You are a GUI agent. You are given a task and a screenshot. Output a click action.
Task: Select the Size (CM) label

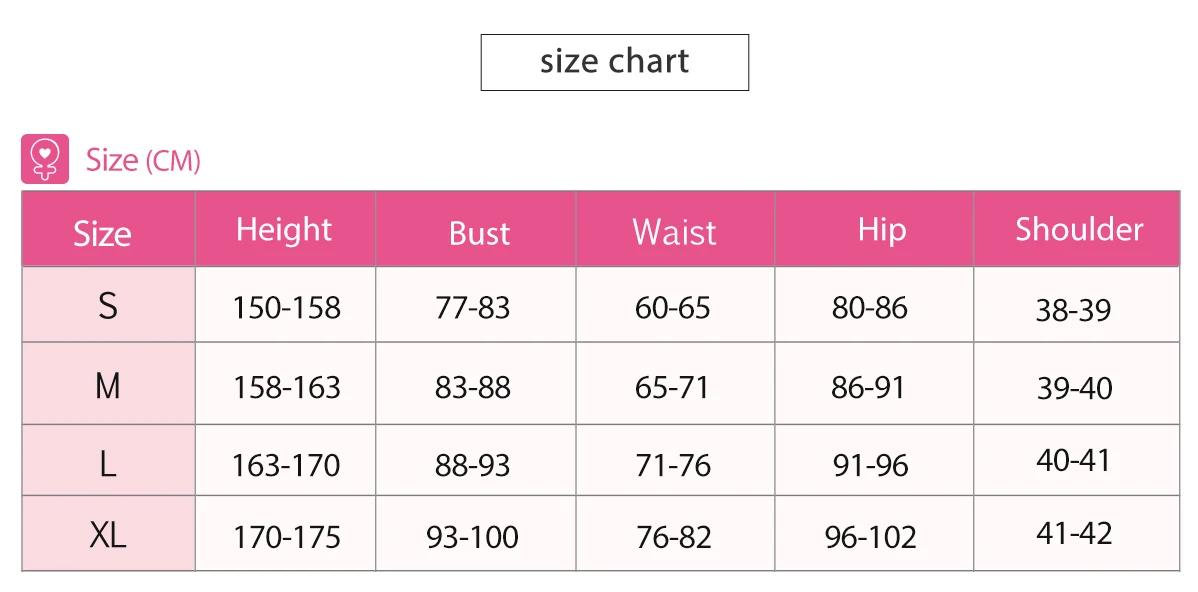(x=143, y=160)
